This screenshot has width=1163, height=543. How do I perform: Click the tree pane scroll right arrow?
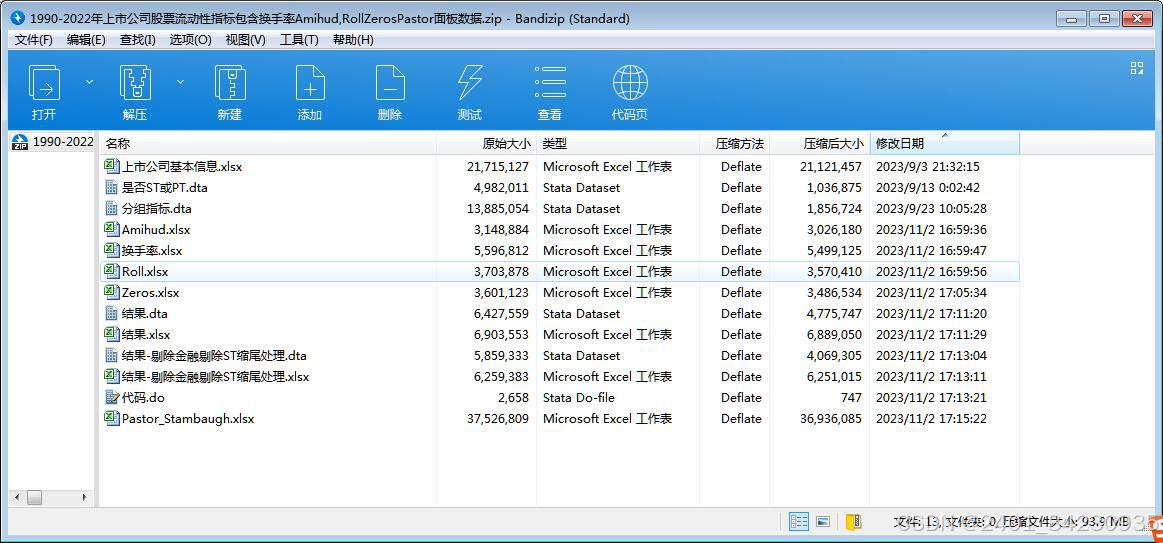tap(84, 498)
